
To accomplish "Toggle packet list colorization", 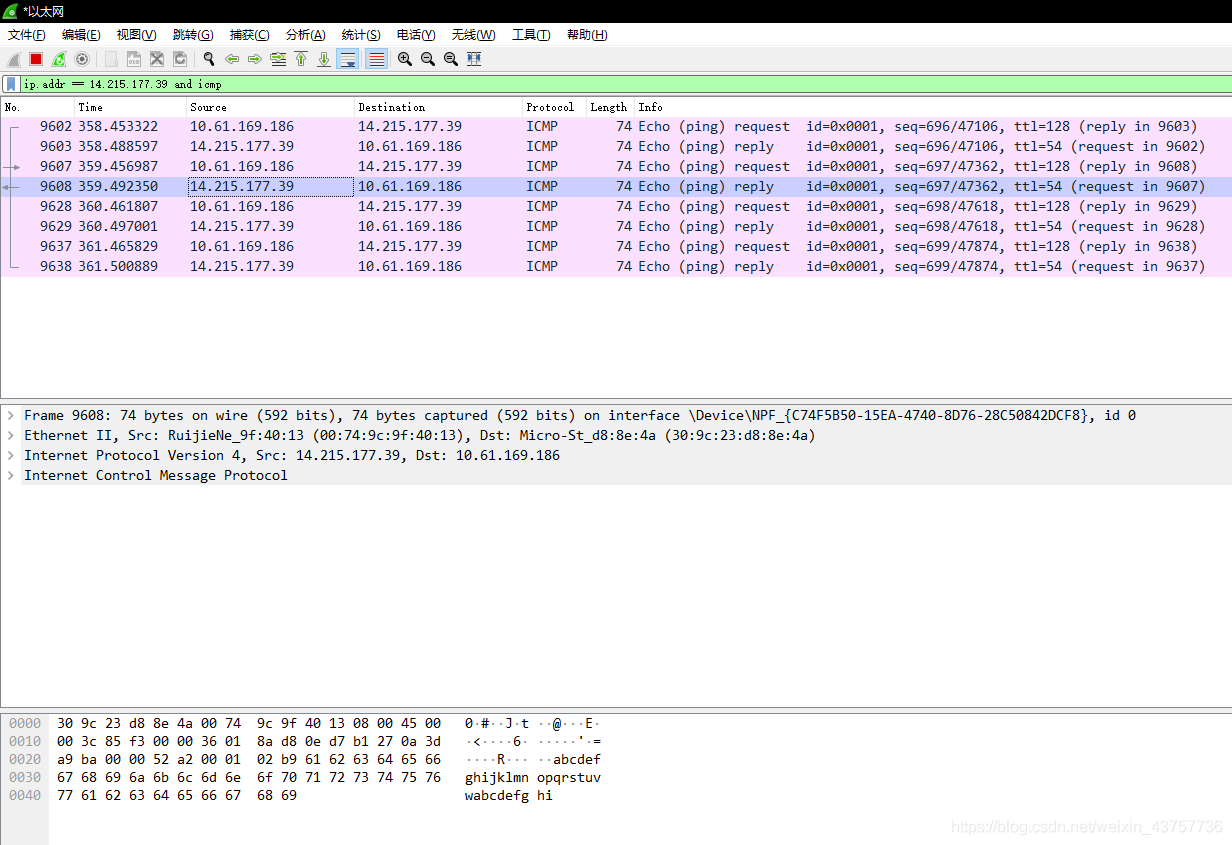I will click(x=376, y=59).
